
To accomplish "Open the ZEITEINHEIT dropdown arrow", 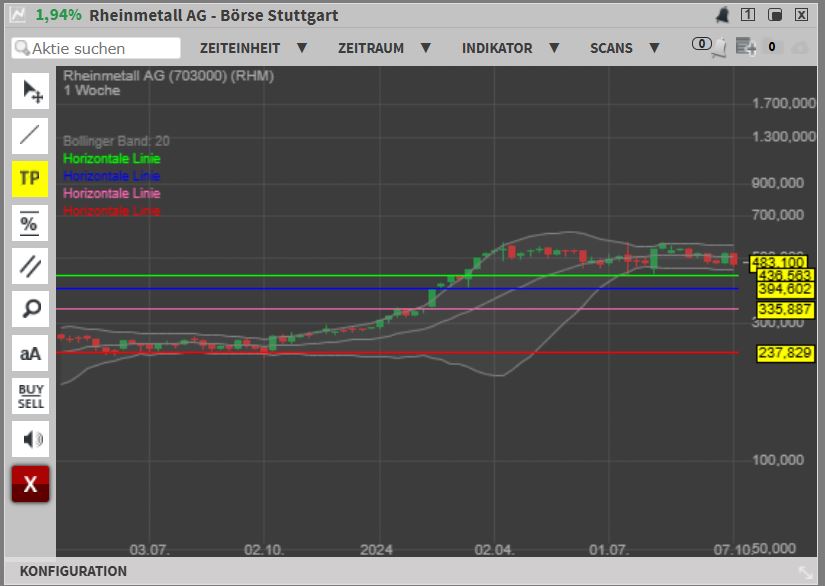I will pos(302,48).
